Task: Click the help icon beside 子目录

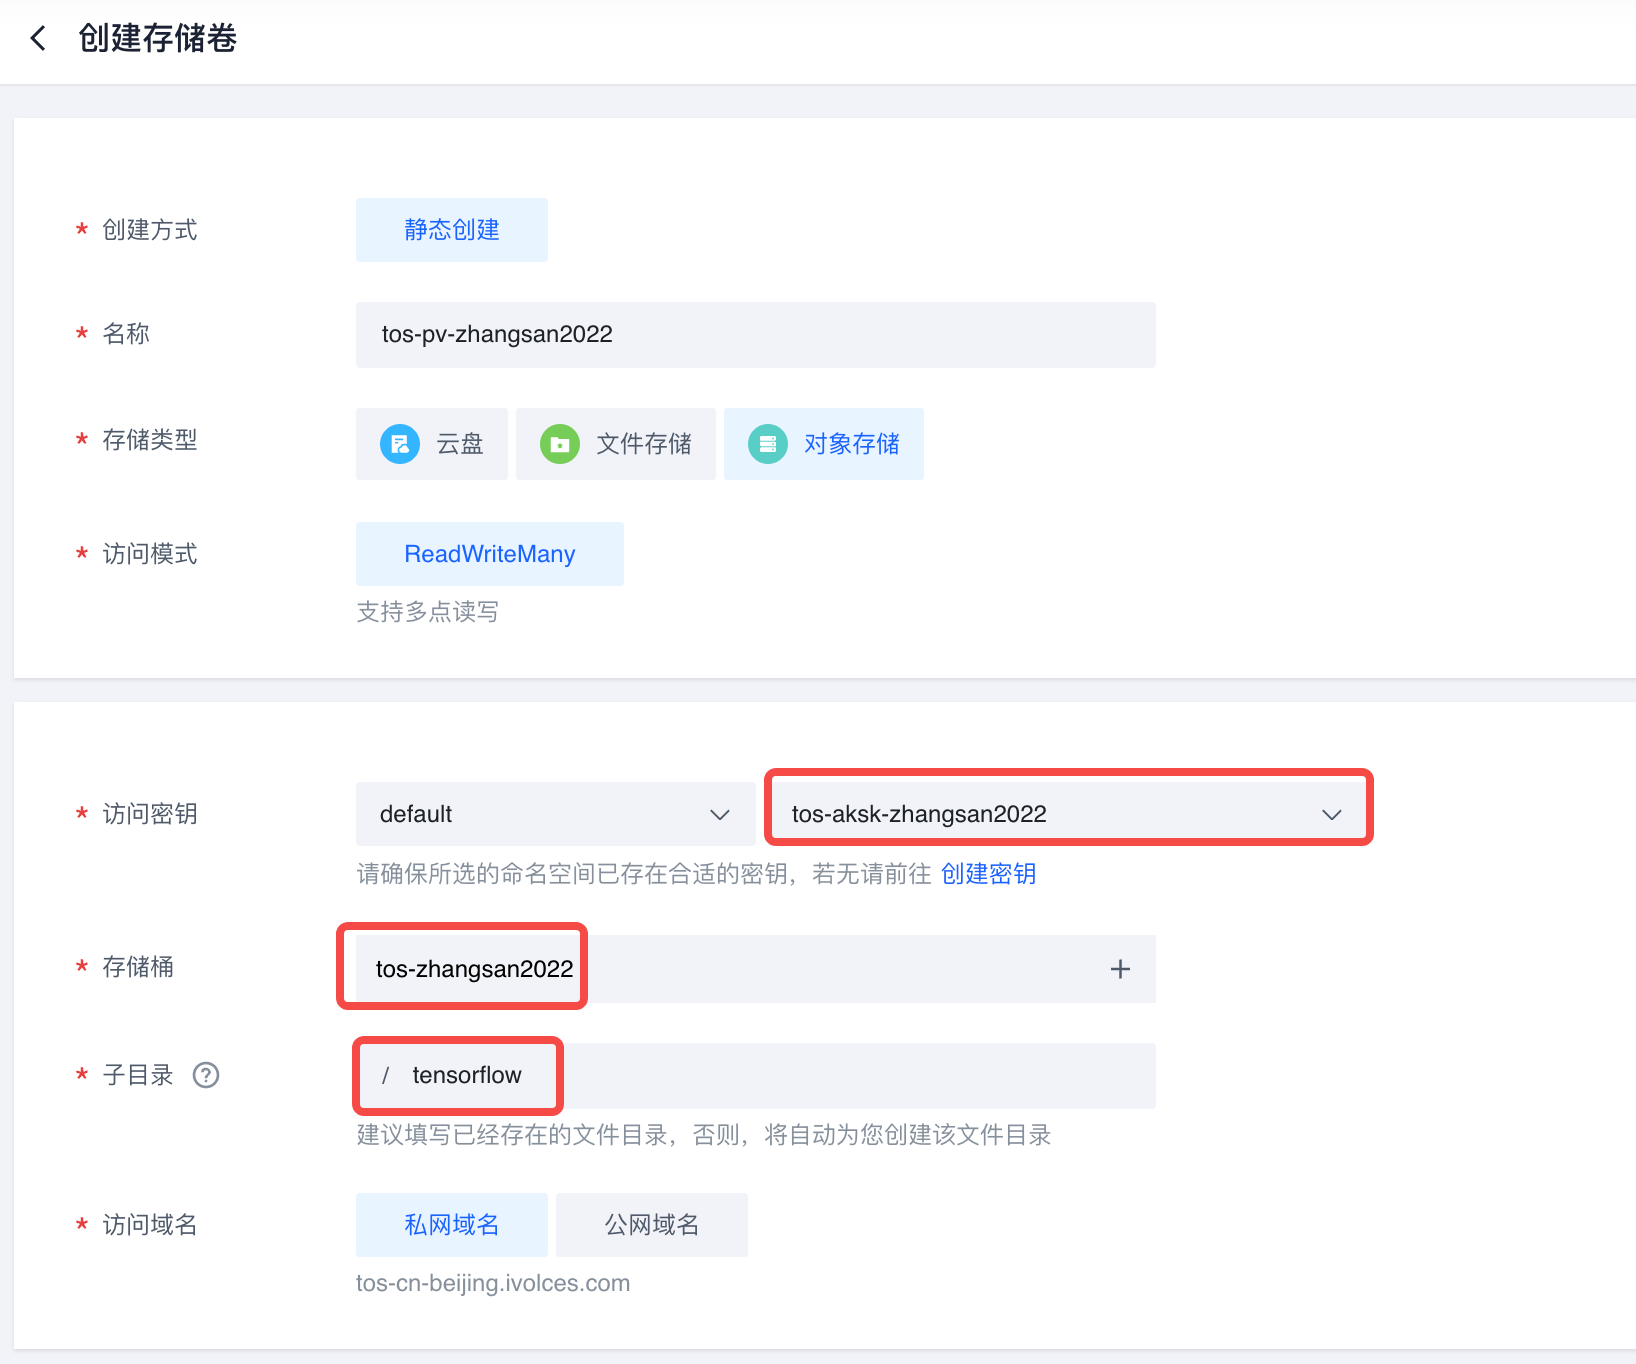Action: coord(206,1075)
